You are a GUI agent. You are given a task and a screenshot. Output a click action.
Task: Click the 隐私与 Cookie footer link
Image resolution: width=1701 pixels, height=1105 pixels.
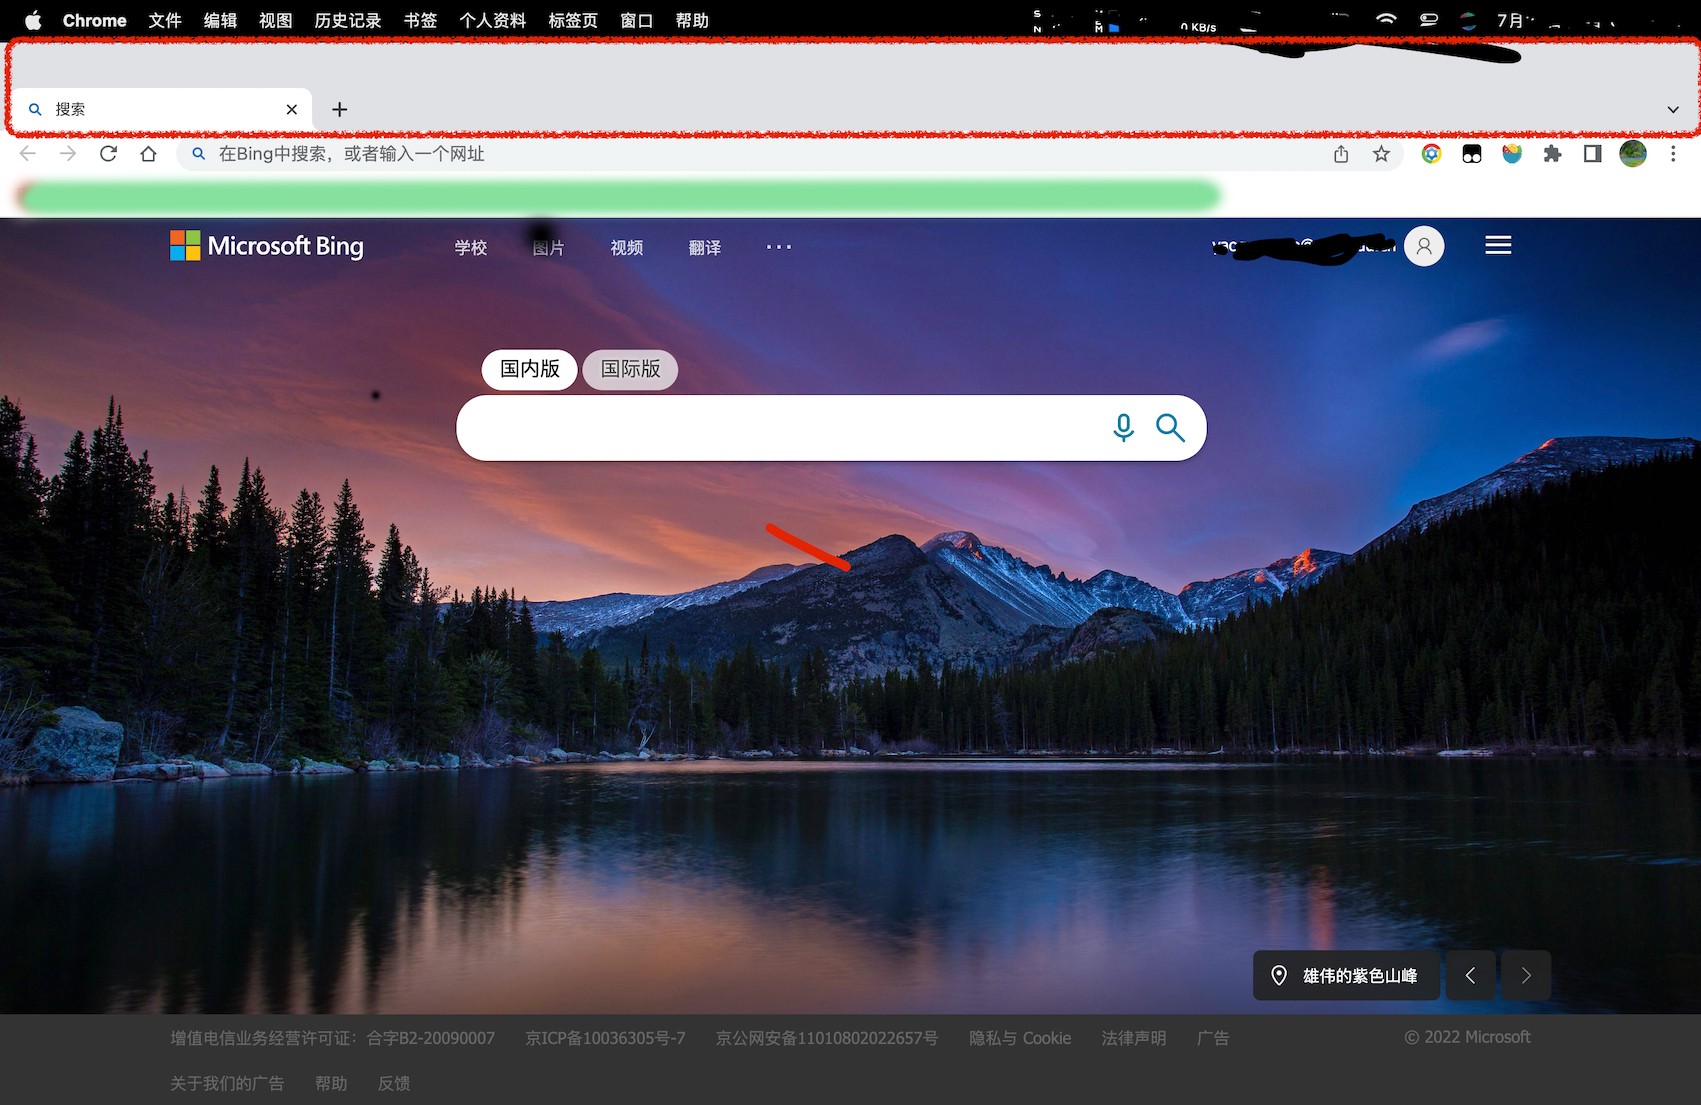[1019, 1038]
